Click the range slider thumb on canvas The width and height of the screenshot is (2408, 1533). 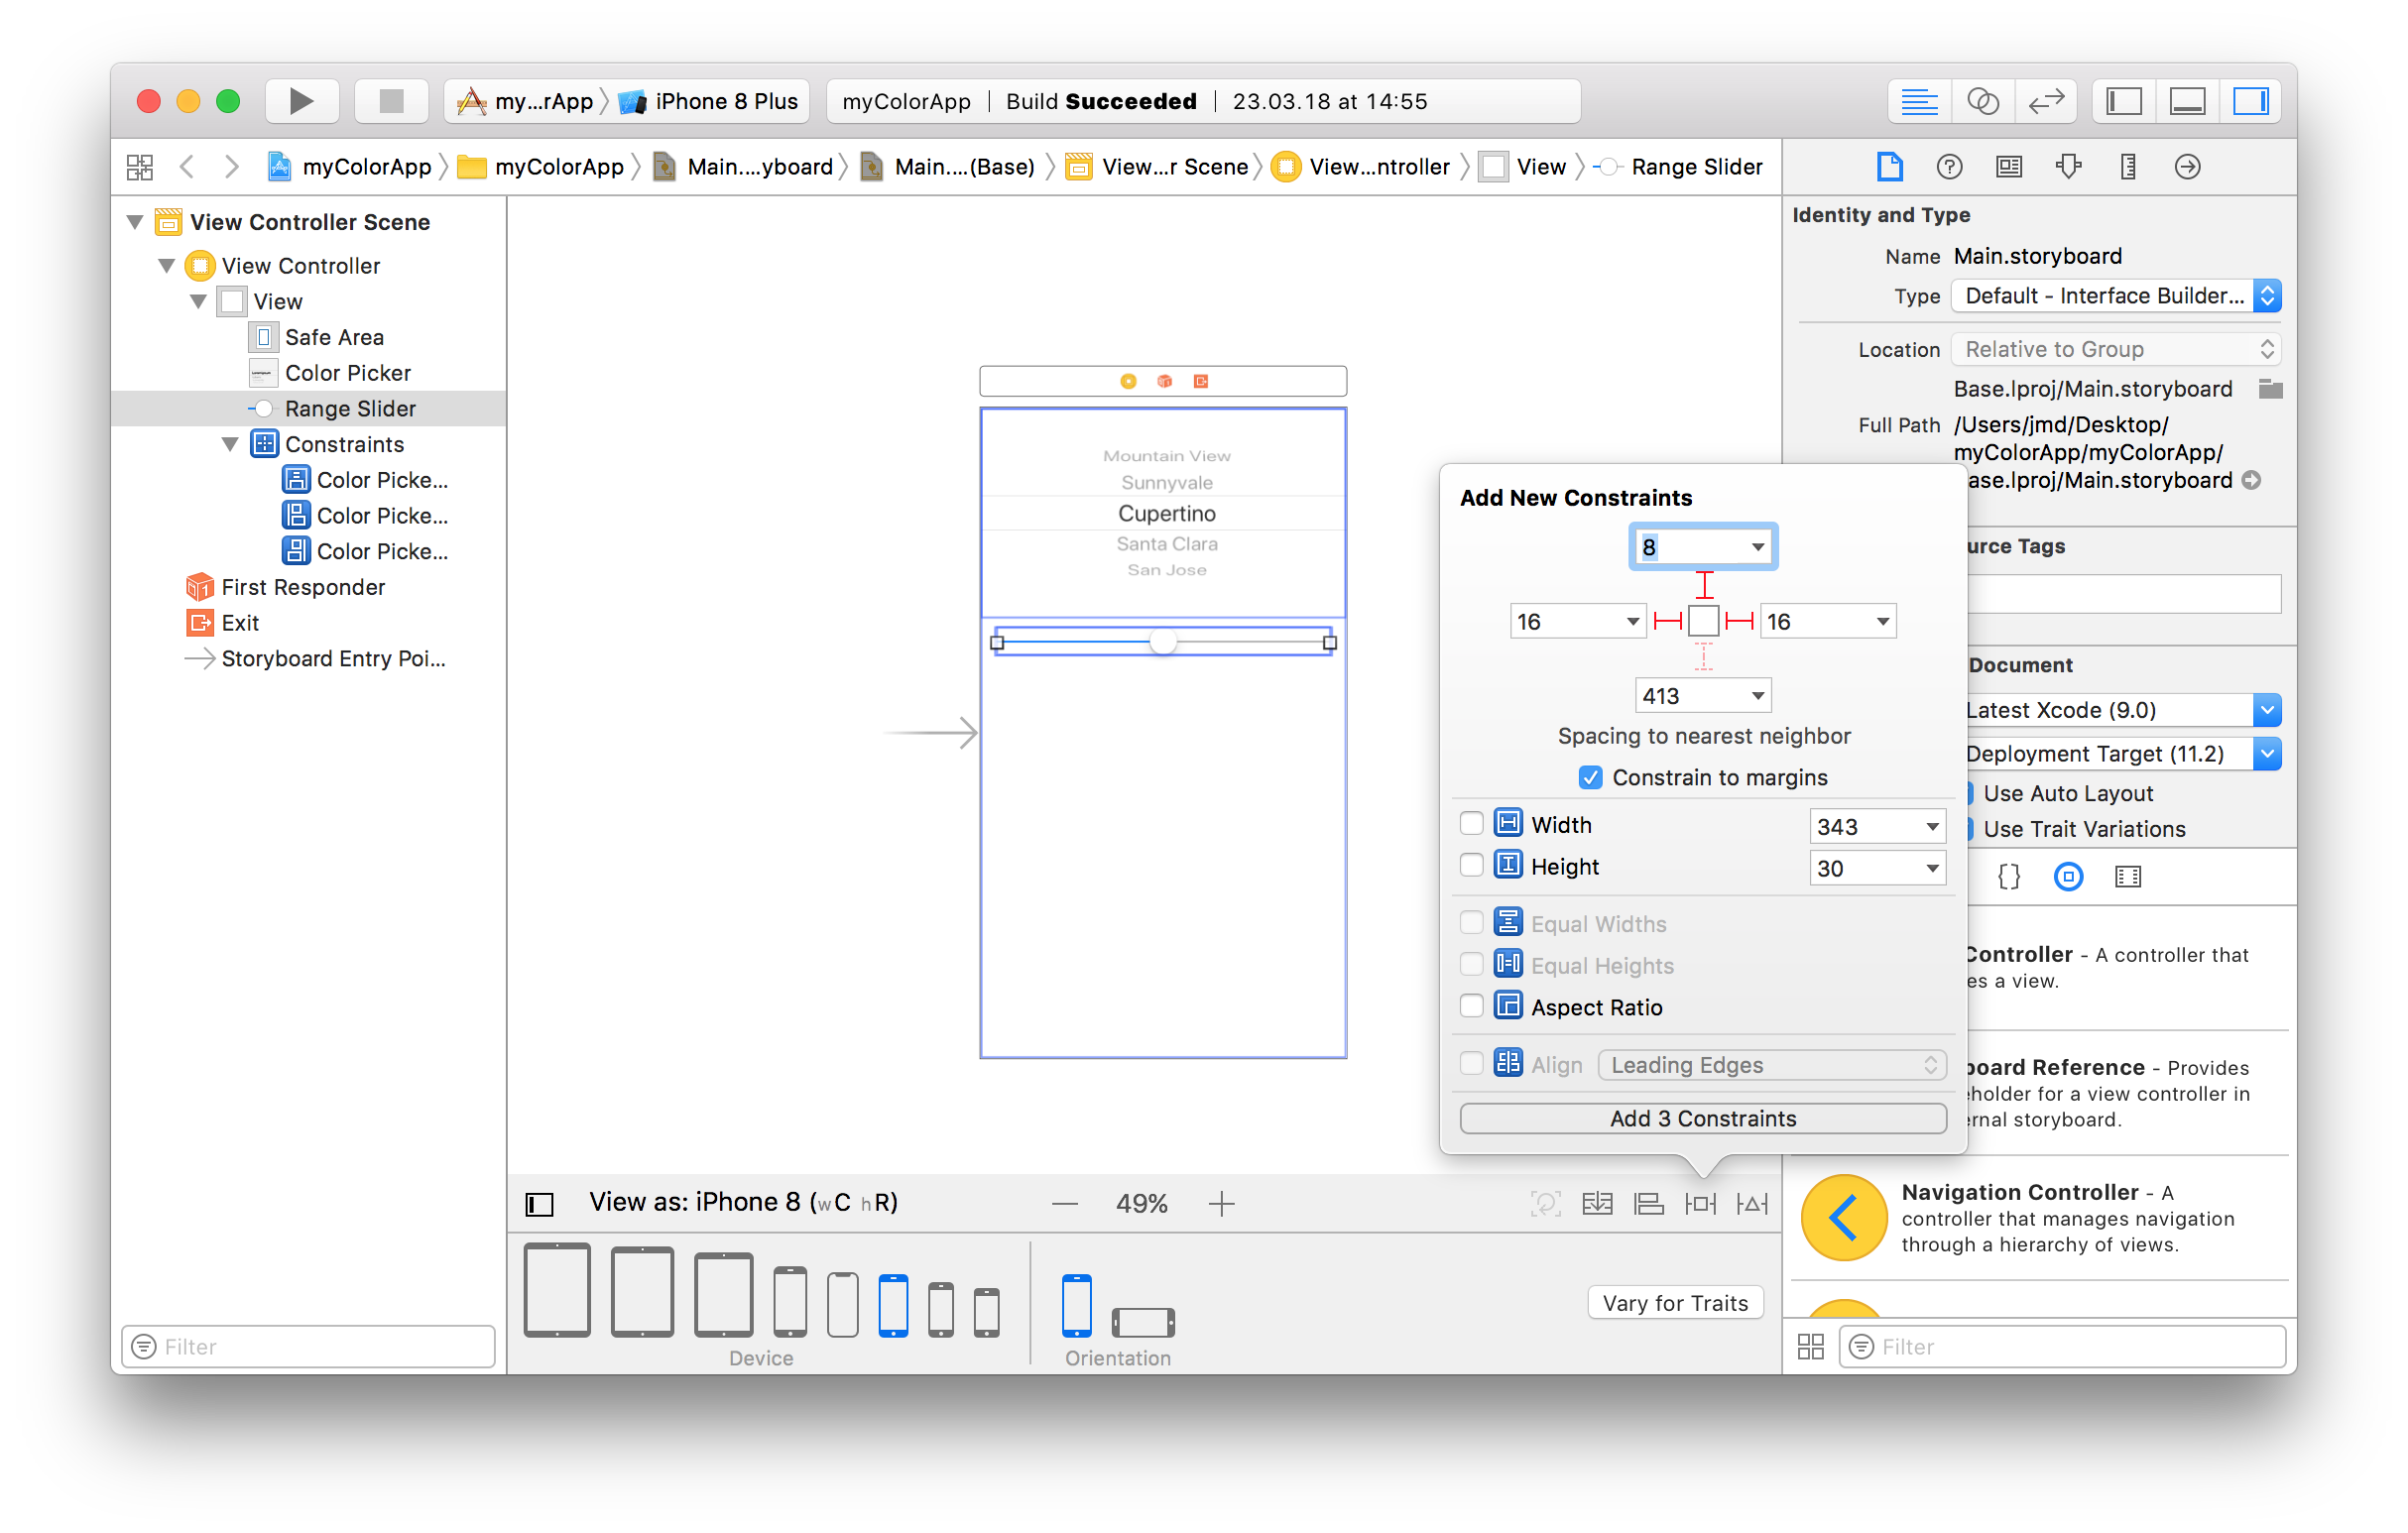tap(1162, 642)
